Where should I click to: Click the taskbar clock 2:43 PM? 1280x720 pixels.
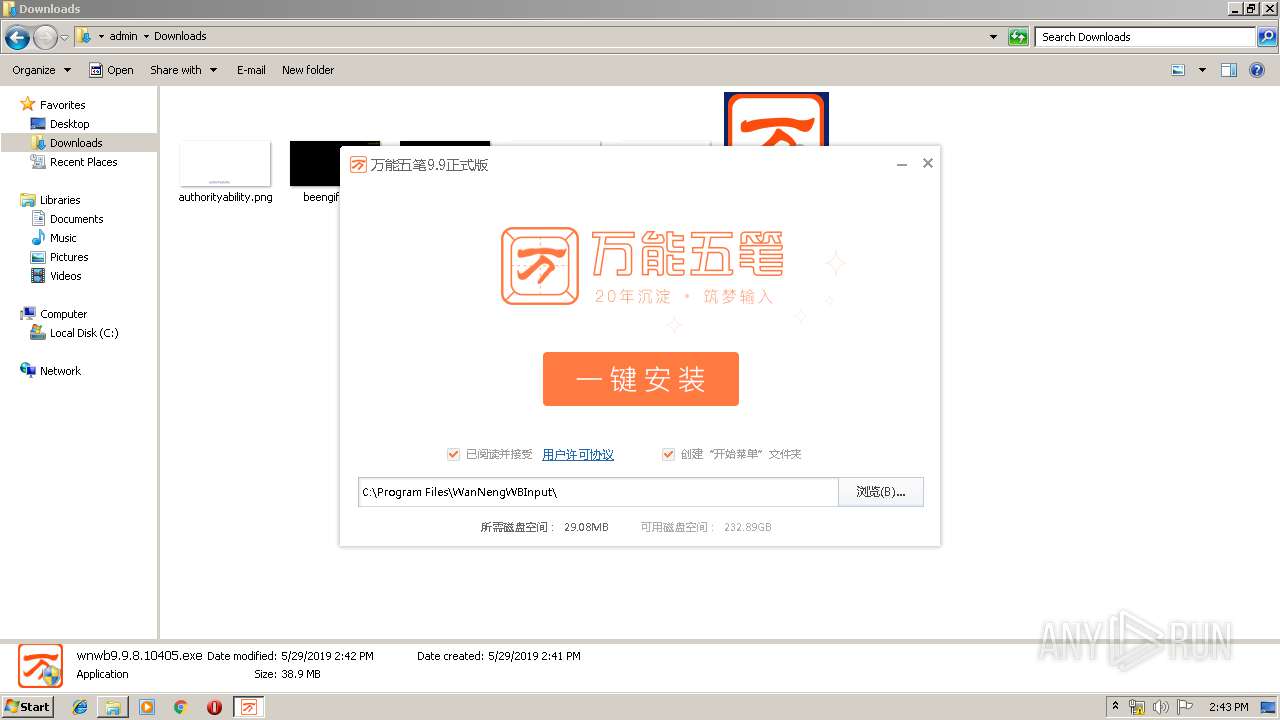[x=1229, y=707]
